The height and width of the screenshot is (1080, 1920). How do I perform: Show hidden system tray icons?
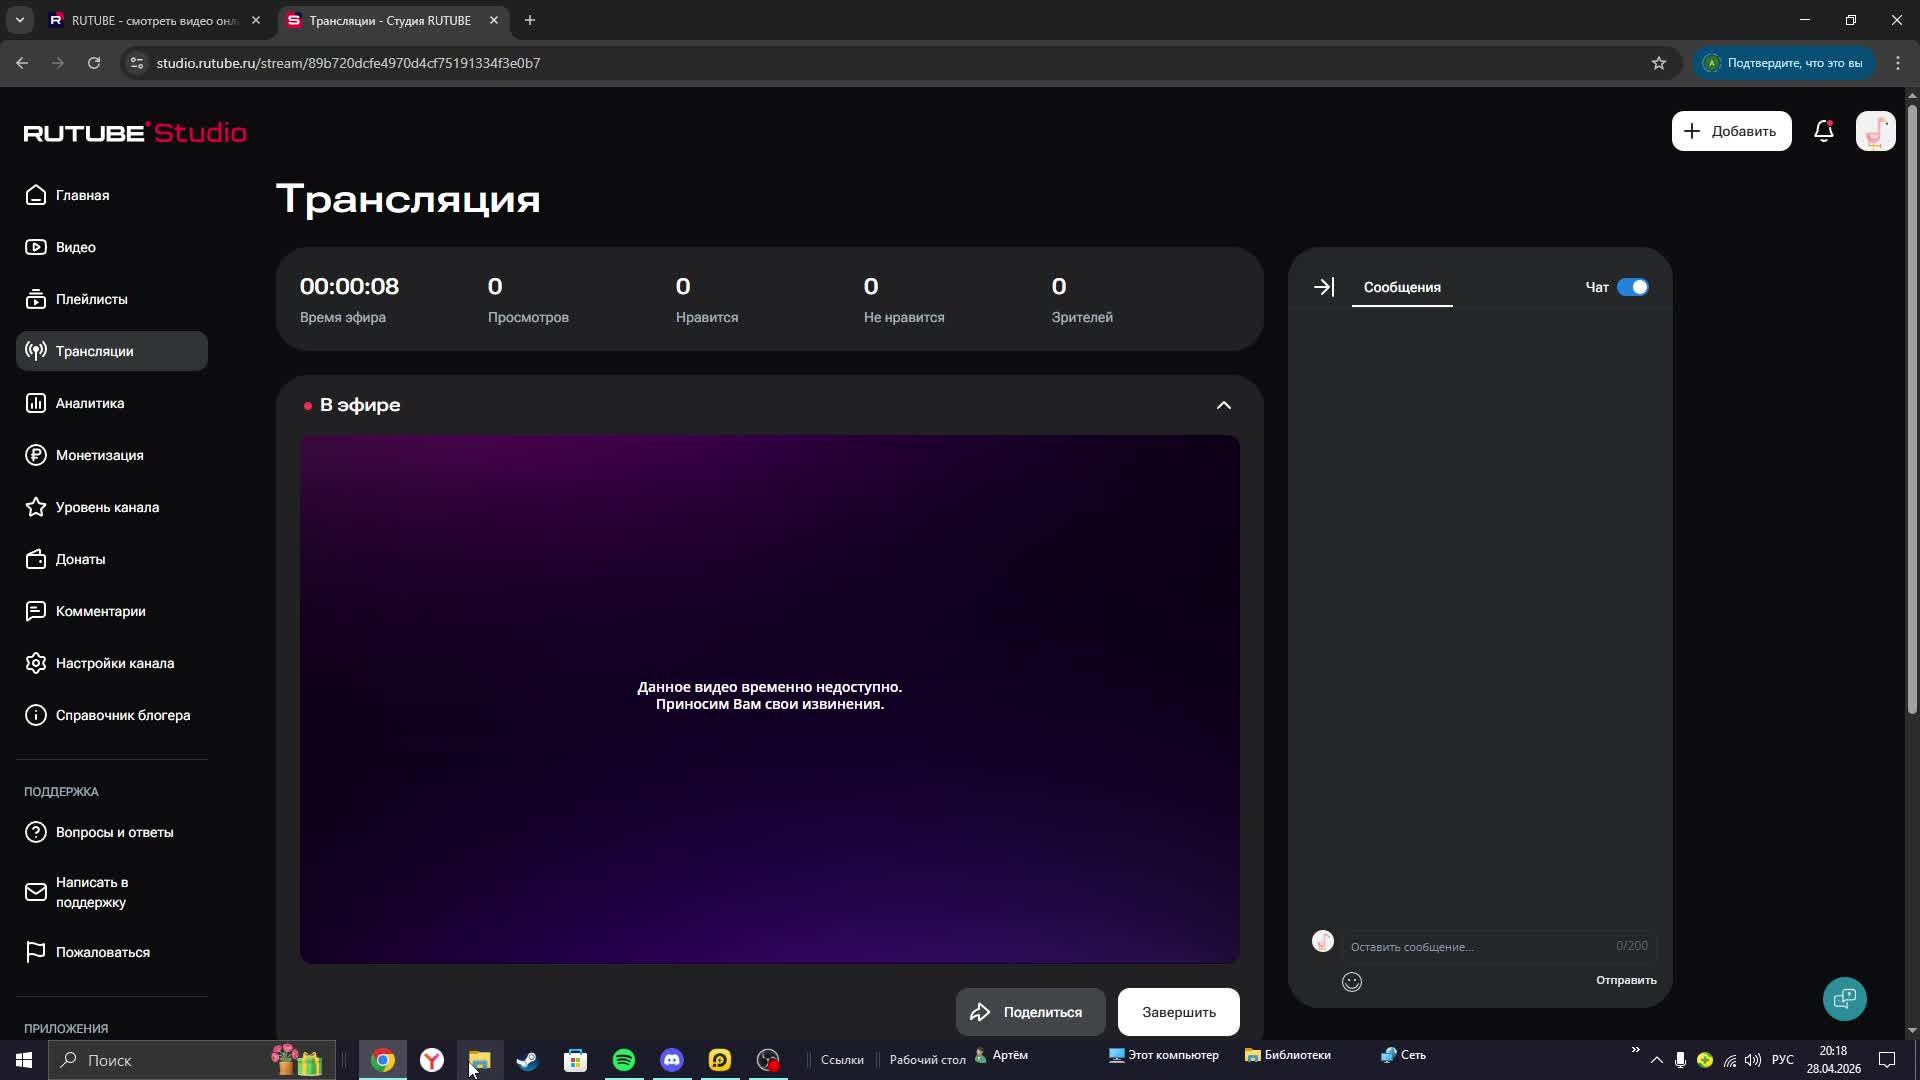(x=1657, y=1060)
